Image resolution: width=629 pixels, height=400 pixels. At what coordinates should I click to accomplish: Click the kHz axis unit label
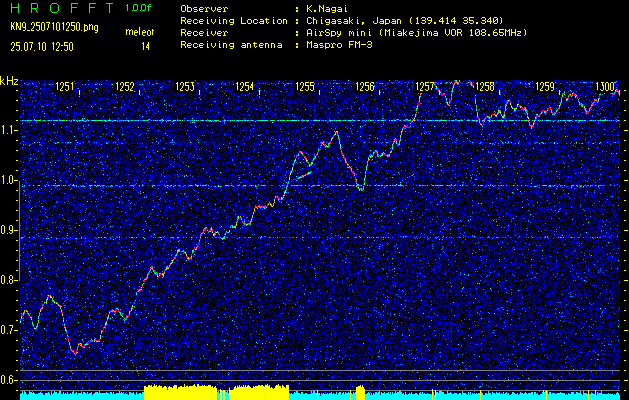click(9, 81)
